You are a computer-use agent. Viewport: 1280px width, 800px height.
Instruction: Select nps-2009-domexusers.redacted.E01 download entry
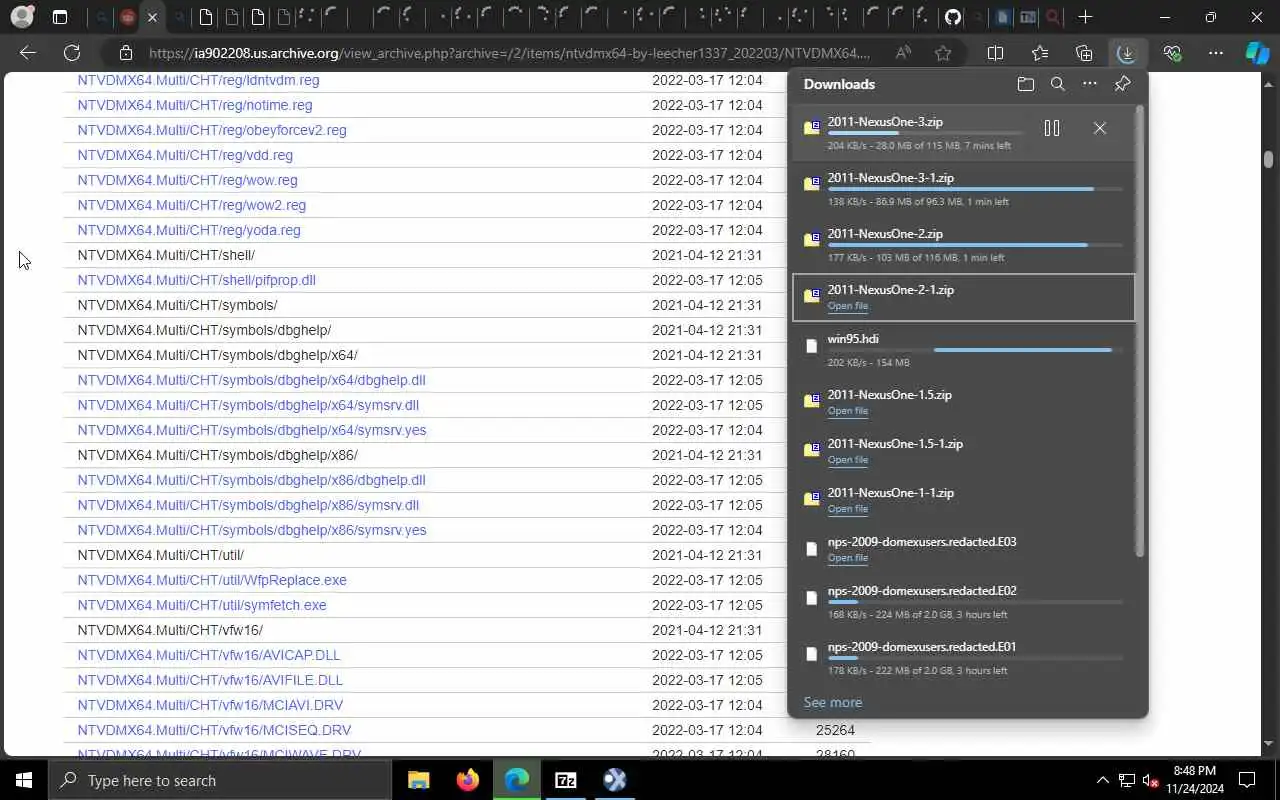[x=964, y=657]
